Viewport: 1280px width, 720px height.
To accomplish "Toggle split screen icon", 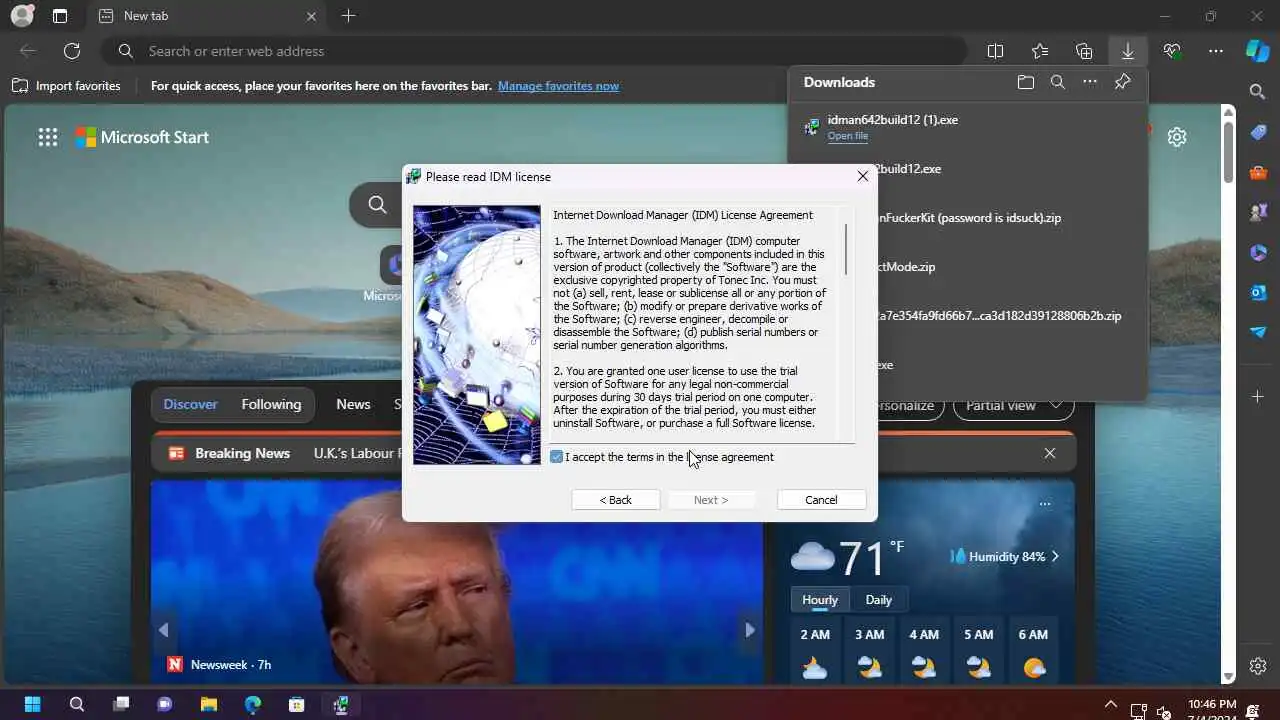I will point(996,51).
